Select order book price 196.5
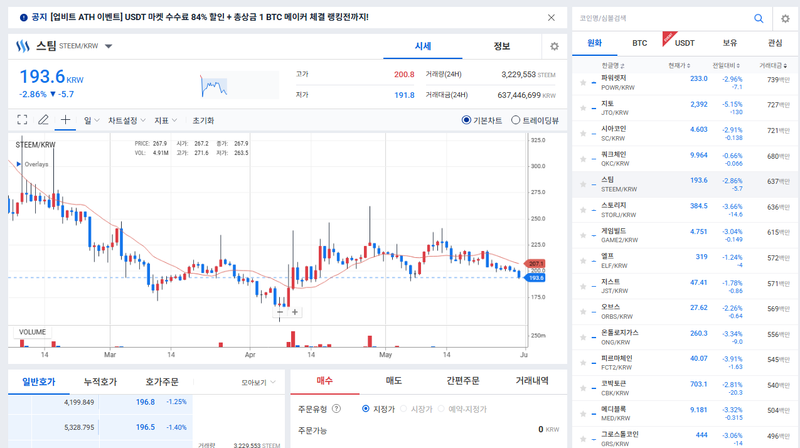 tap(145, 427)
